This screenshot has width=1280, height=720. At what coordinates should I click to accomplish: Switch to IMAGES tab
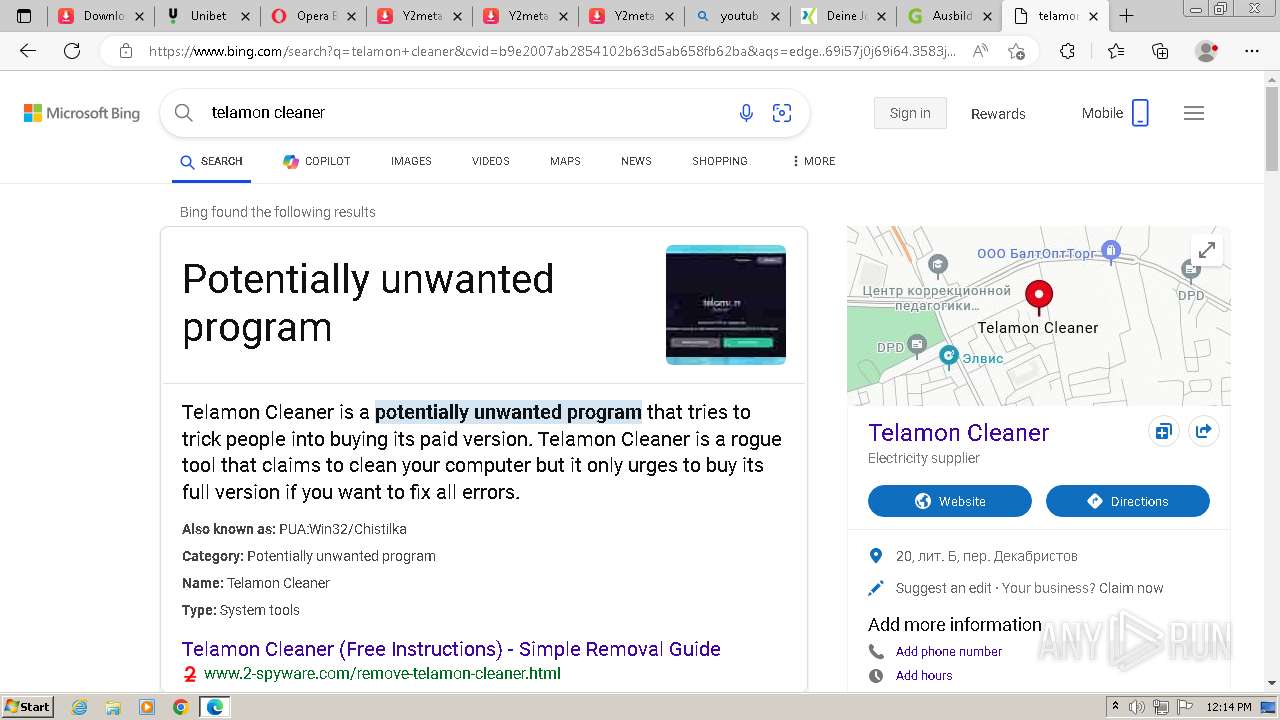[x=411, y=161]
